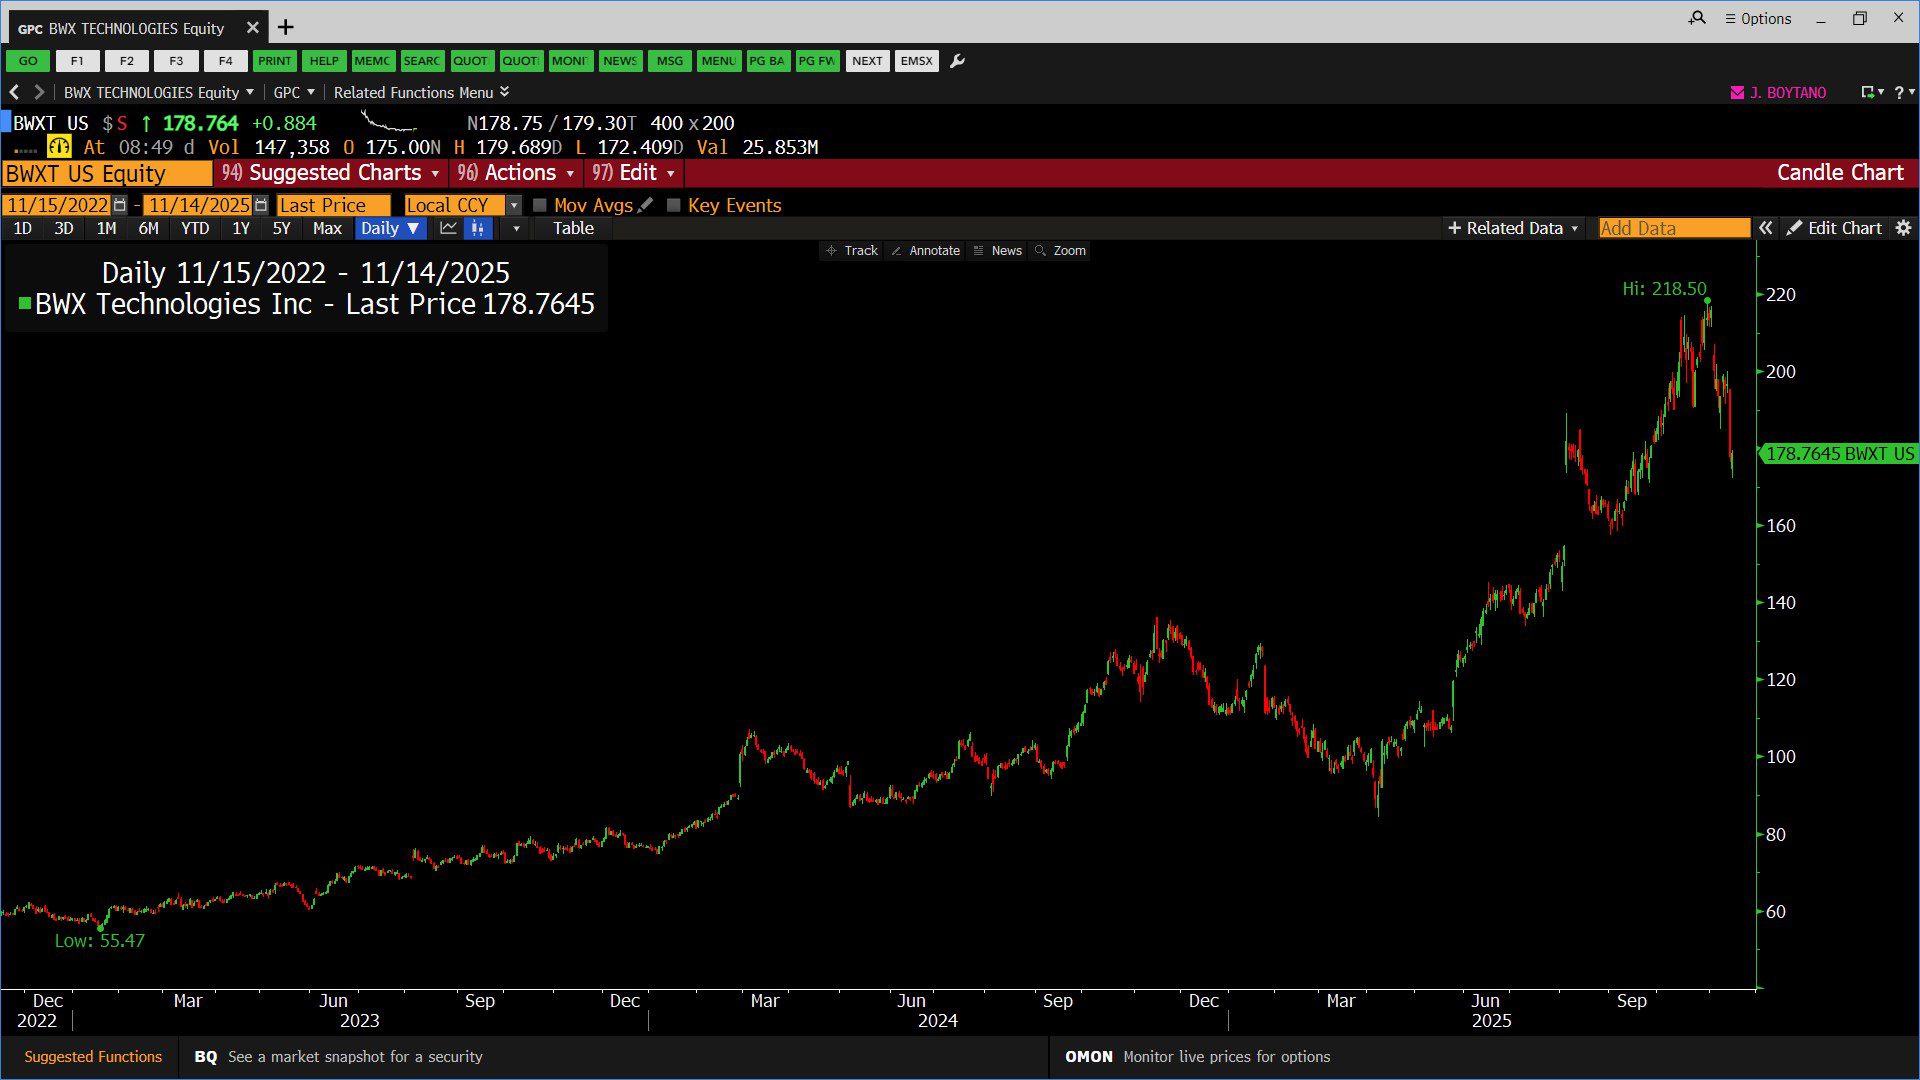Expand the Local CCY currency dropdown
The width and height of the screenshot is (1920, 1080).
(514, 205)
